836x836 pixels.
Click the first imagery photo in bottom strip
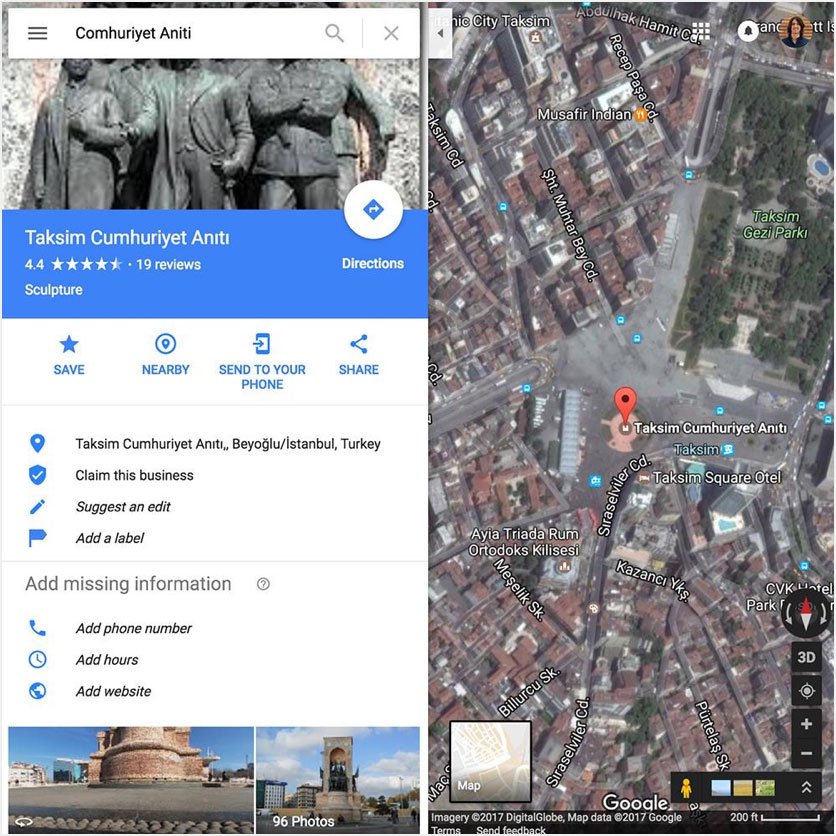[721, 788]
